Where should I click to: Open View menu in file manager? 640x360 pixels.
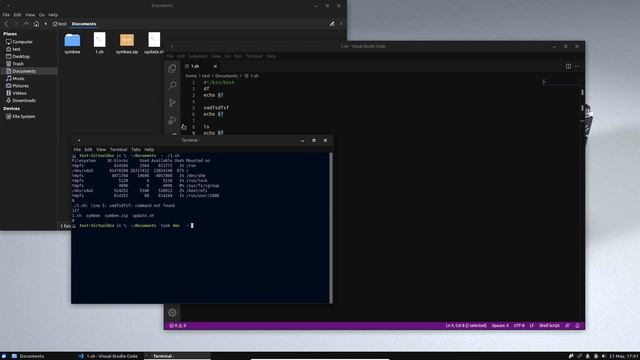(30, 15)
